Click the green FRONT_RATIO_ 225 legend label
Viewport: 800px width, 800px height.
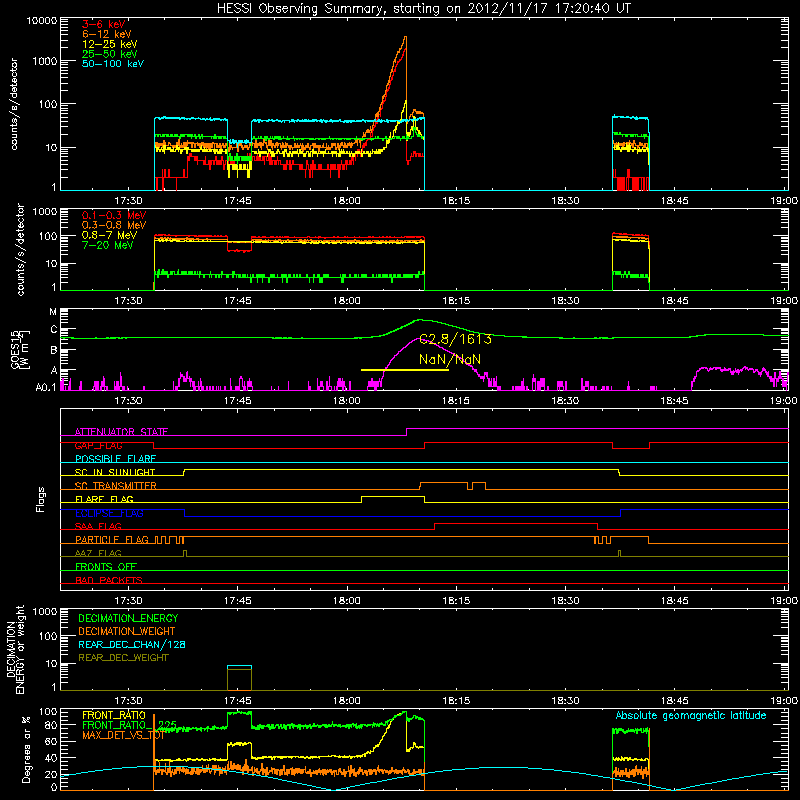(129, 725)
